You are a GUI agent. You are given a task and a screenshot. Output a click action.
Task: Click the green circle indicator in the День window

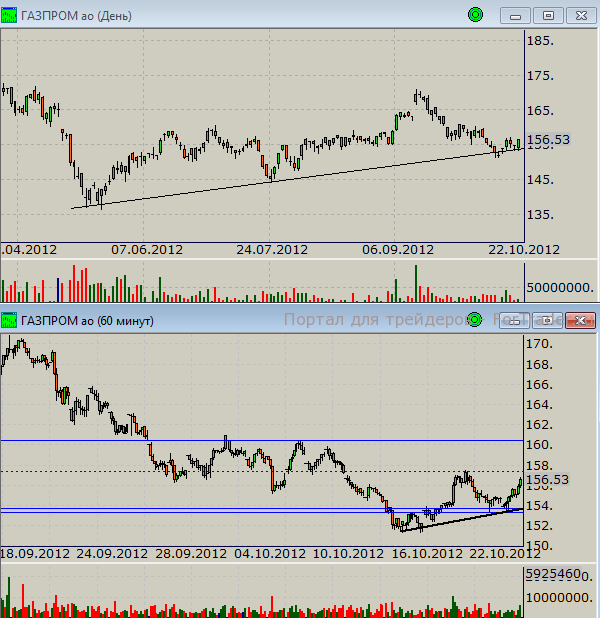coord(475,15)
